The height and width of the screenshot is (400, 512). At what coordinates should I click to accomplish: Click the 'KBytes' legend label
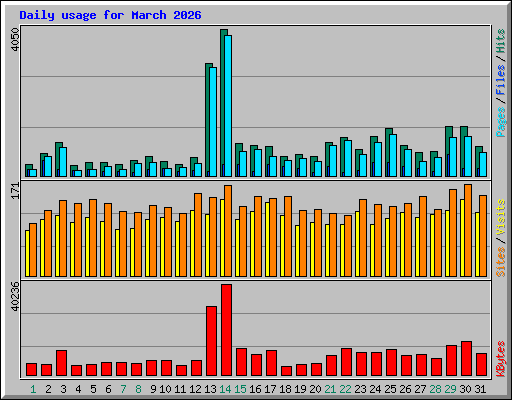[x=500, y=359]
